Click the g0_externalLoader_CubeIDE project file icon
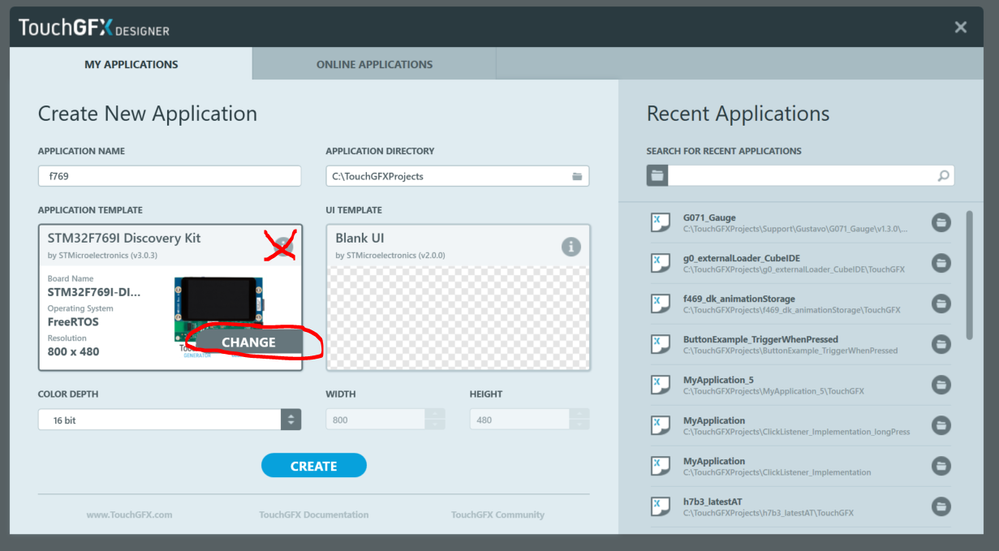The height and width of the screenshot is (551, 999). pos(660,263)
